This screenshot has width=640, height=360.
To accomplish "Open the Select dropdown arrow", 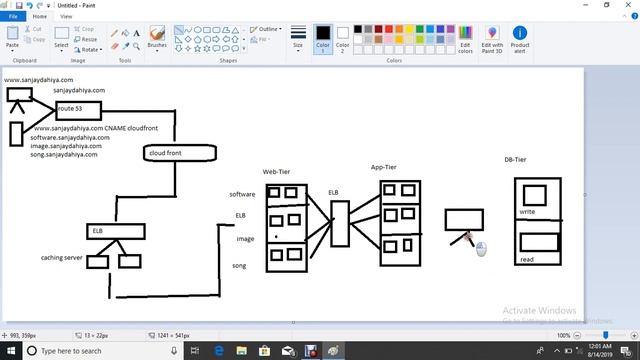I will coord(61,51).
